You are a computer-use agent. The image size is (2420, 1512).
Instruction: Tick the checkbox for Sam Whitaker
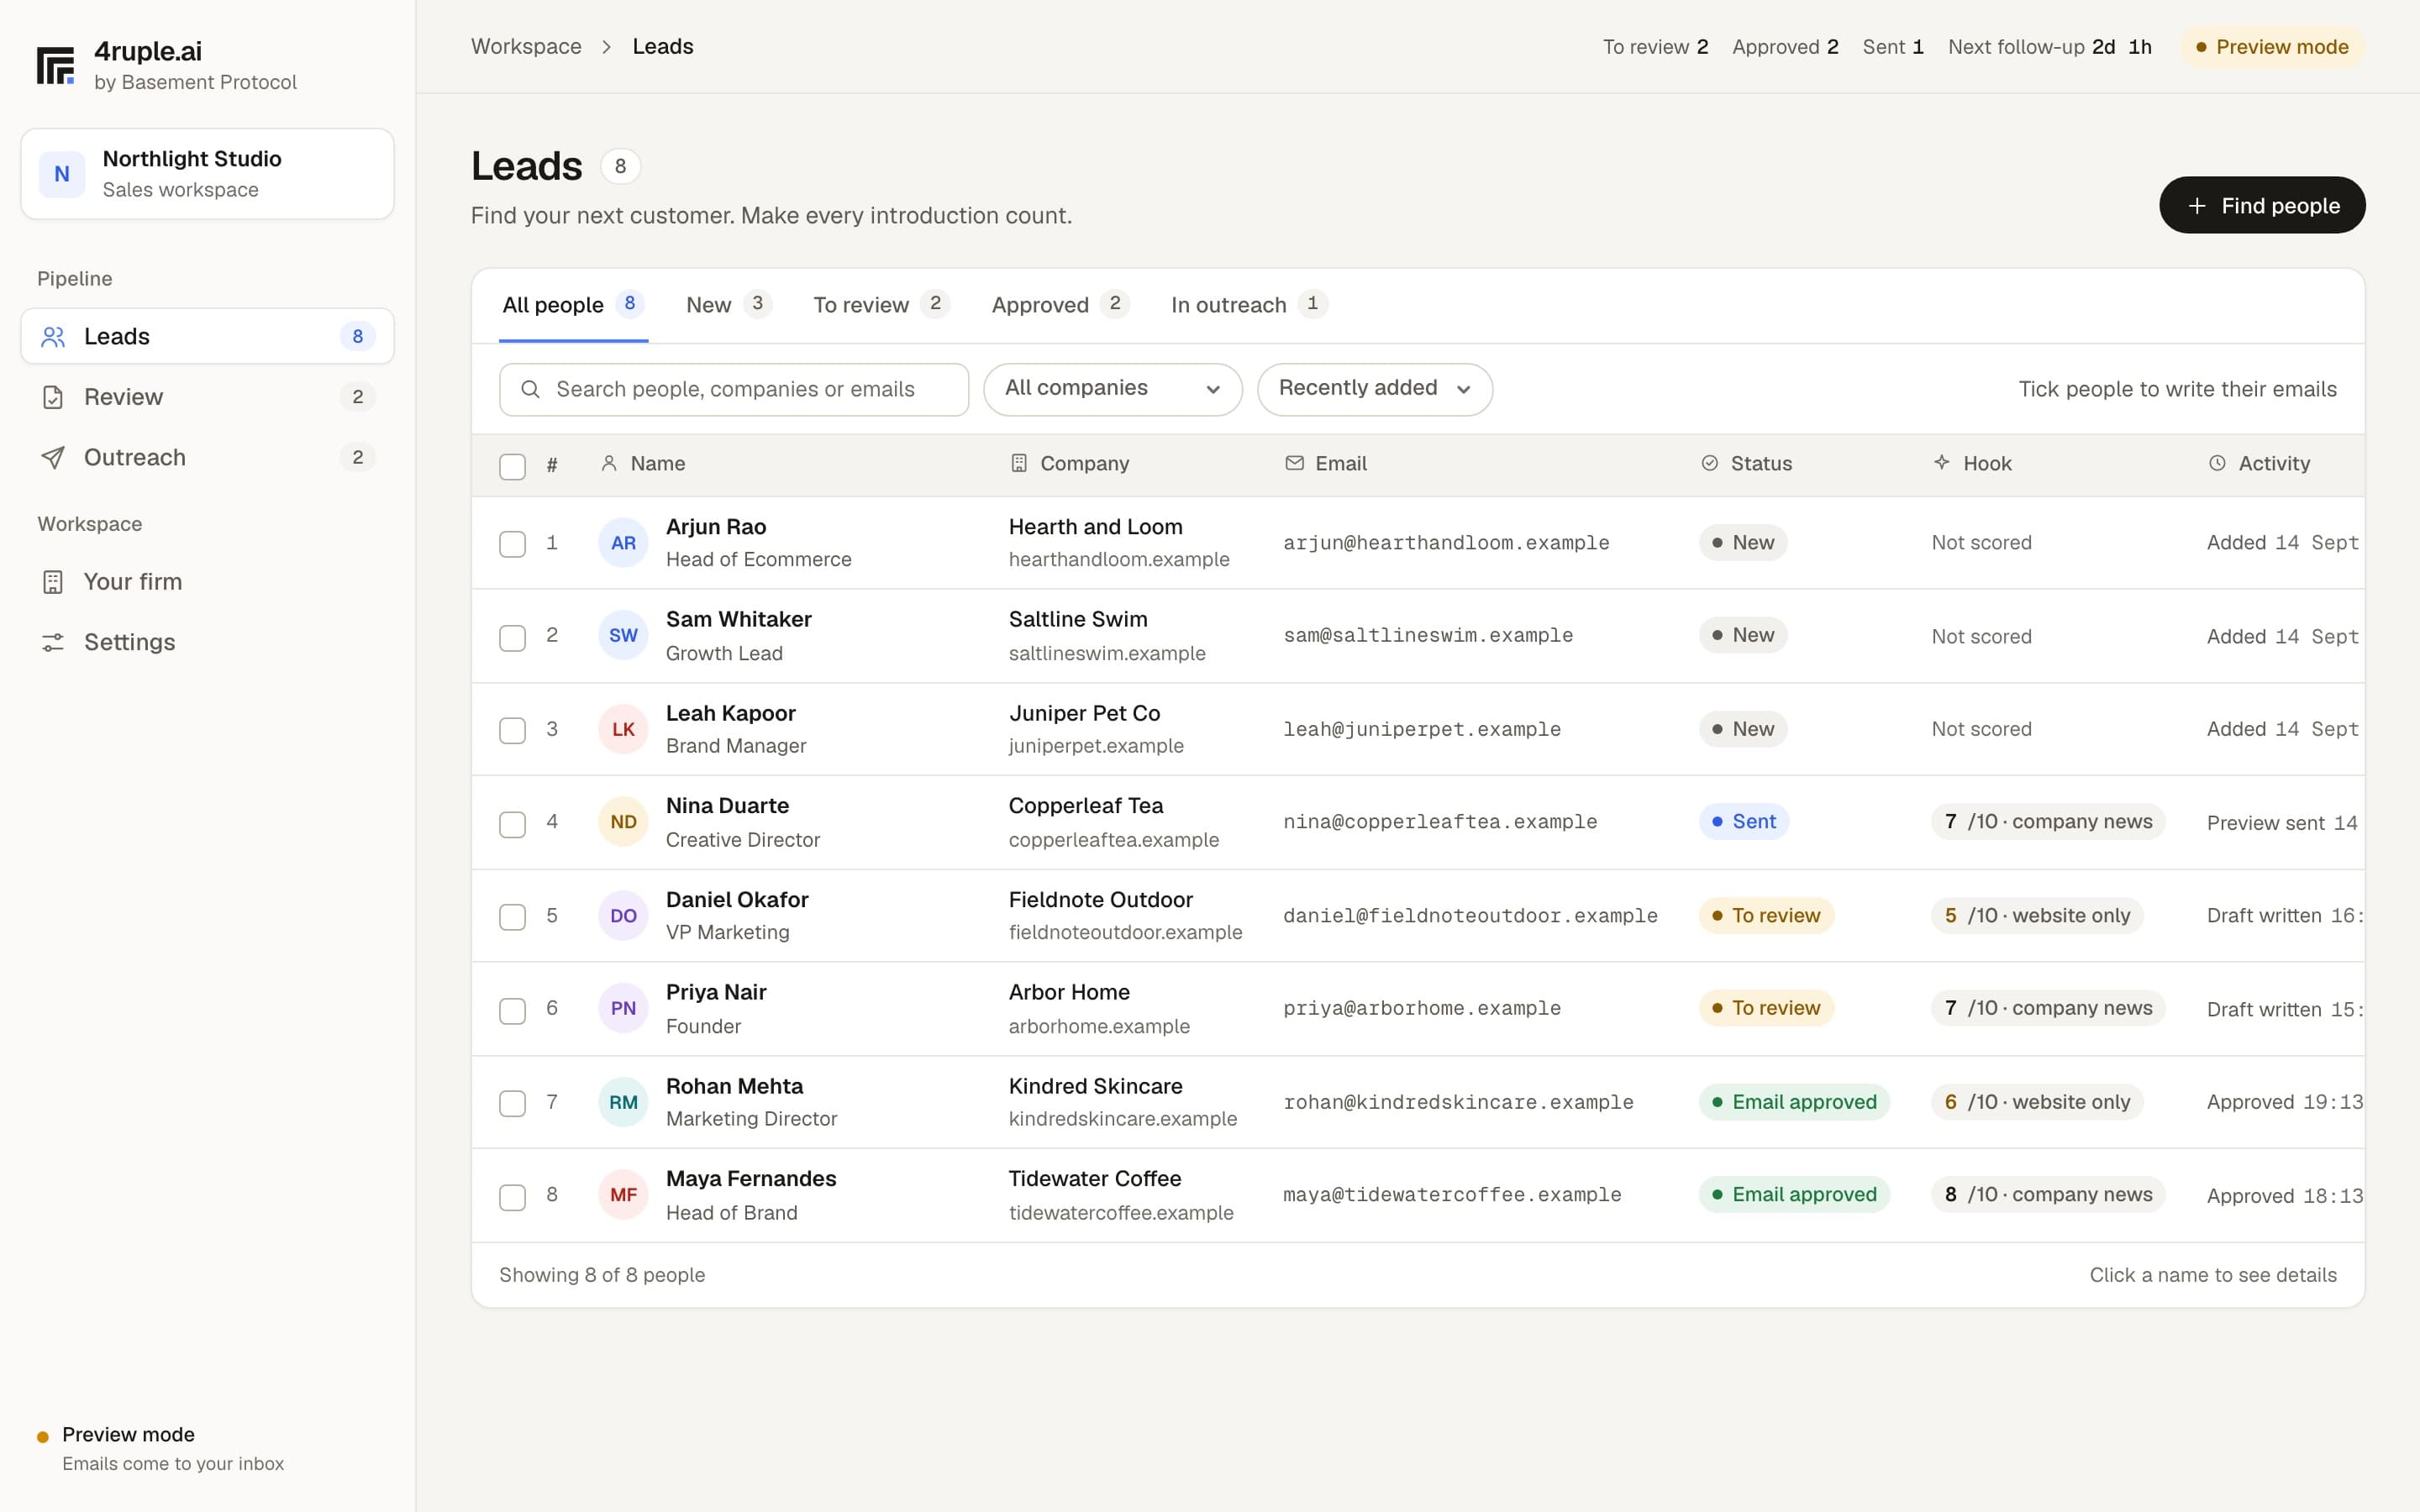(512, 638)
